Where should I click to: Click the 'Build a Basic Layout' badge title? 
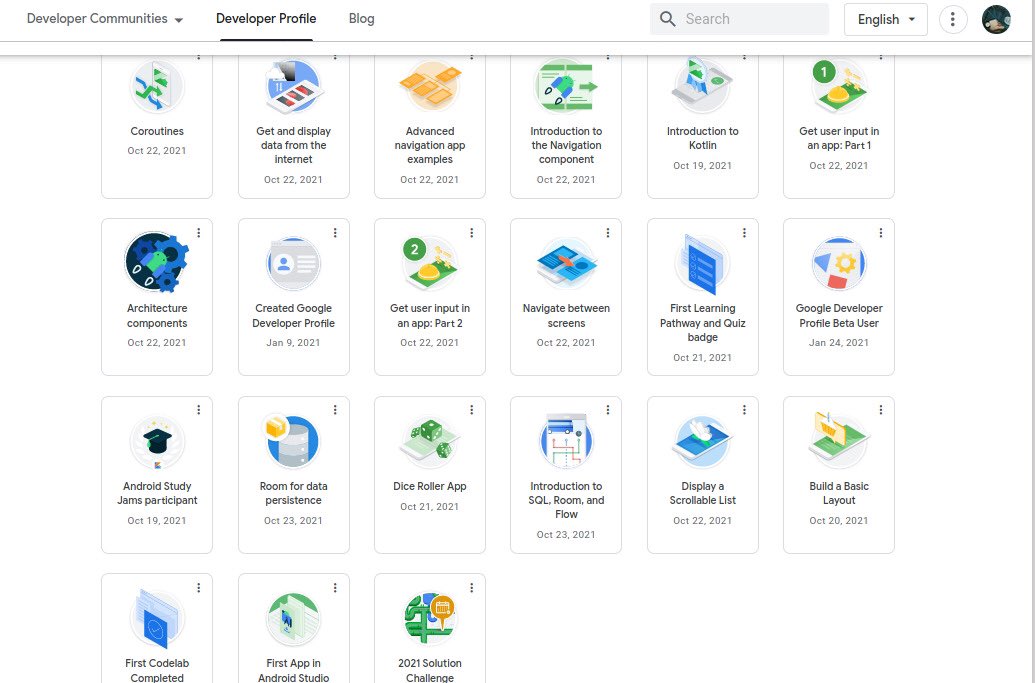[x=838, y=493]
